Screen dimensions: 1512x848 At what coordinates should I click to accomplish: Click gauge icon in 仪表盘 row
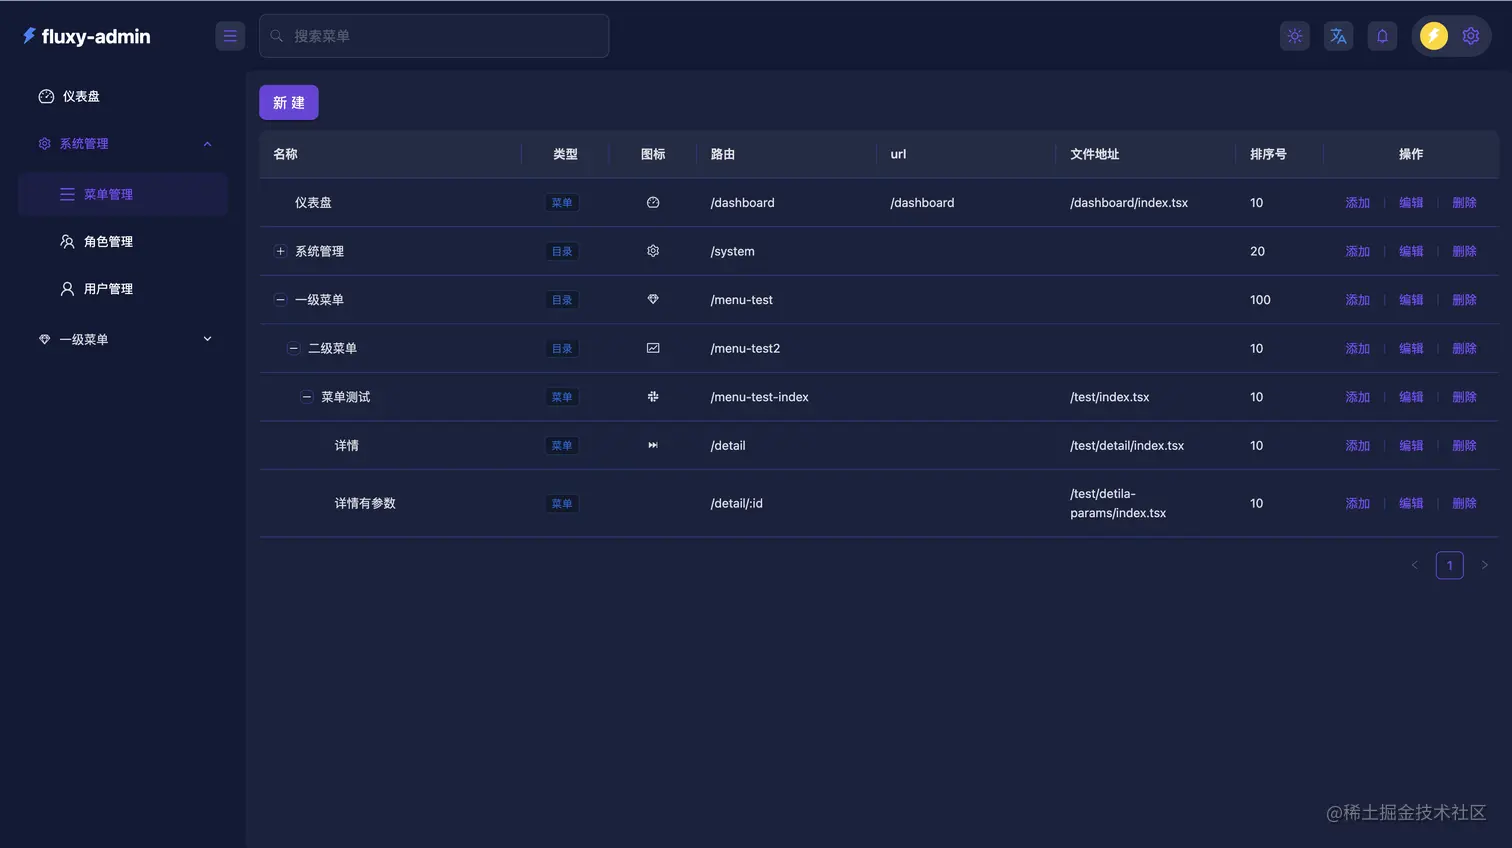653,202
